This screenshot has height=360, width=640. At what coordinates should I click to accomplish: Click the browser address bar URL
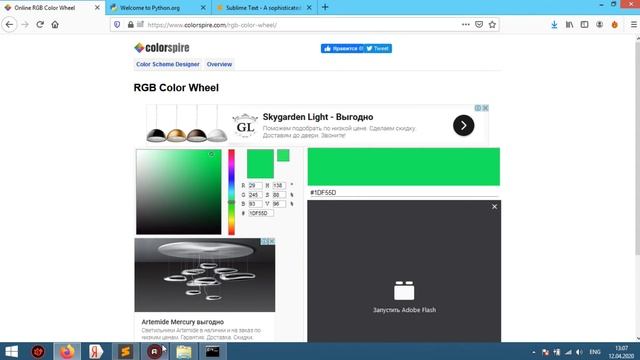point(212,25)
